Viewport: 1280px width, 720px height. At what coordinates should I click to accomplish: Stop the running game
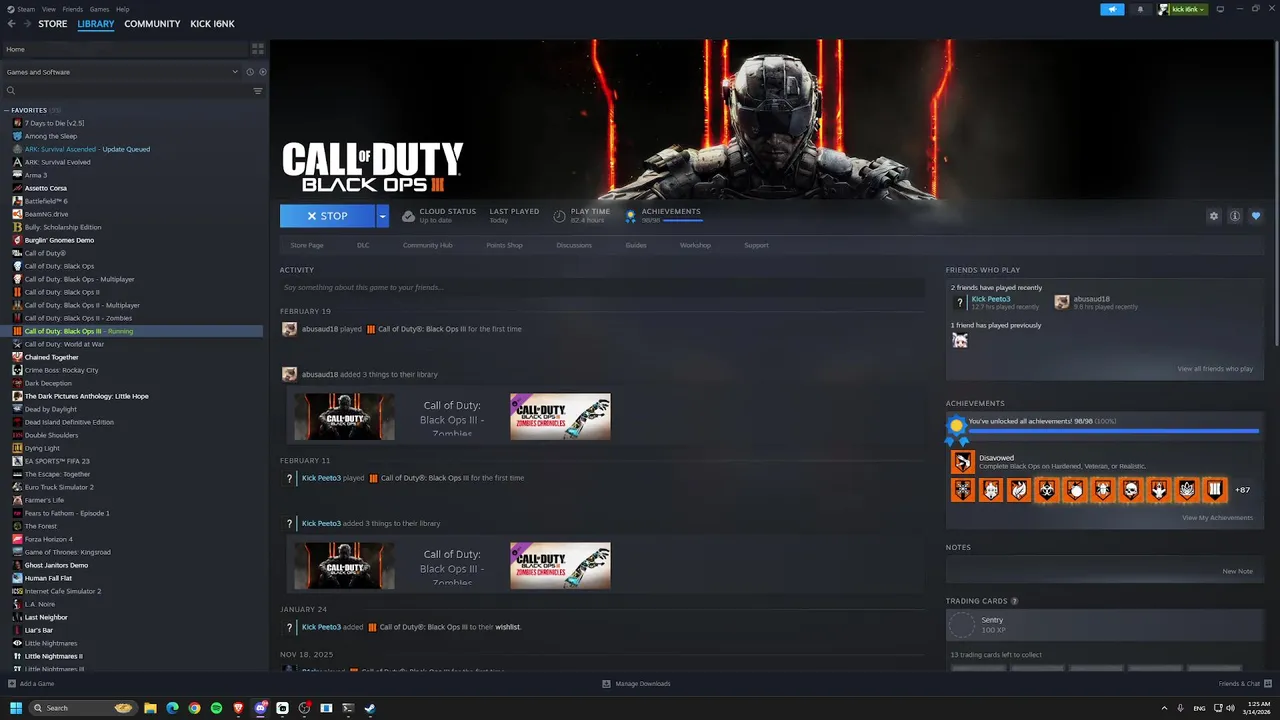(328, 216)
